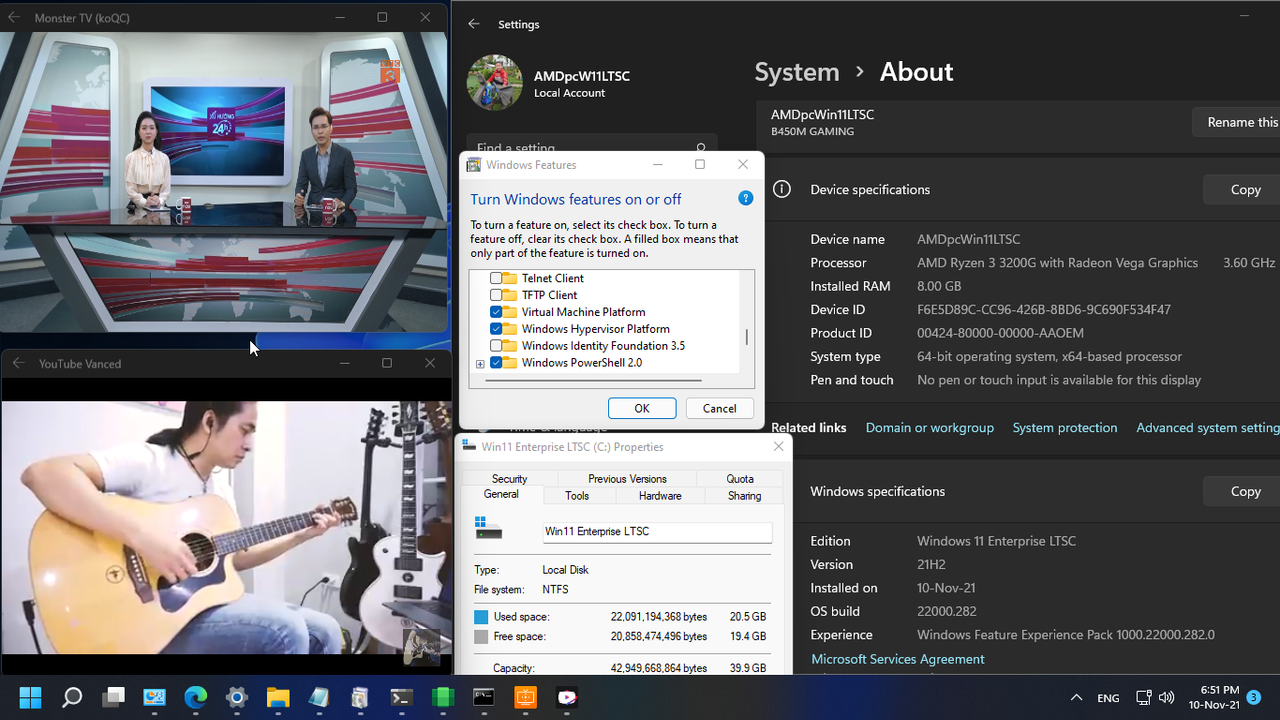Click the Windows Features horizontal scrollbar
1280x720 pixels.
[594, 380]
